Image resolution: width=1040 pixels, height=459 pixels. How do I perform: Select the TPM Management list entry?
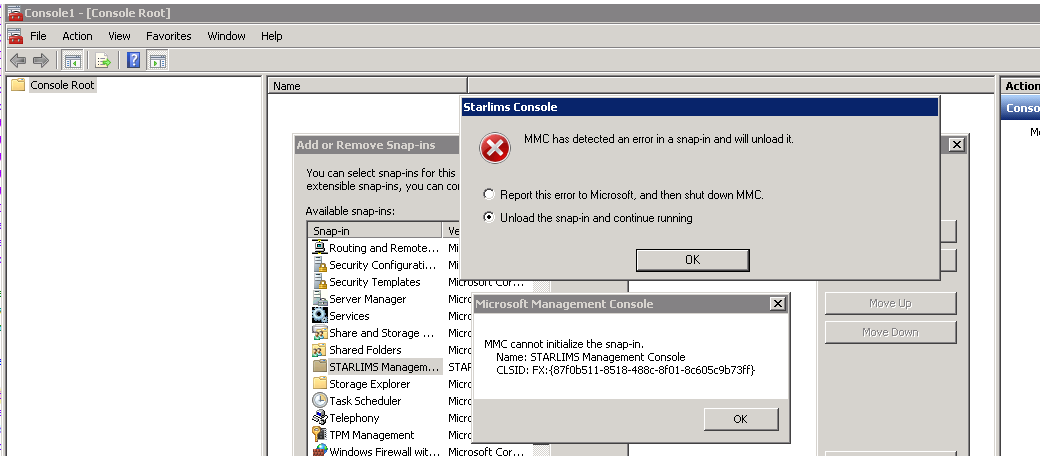[372, 435]
